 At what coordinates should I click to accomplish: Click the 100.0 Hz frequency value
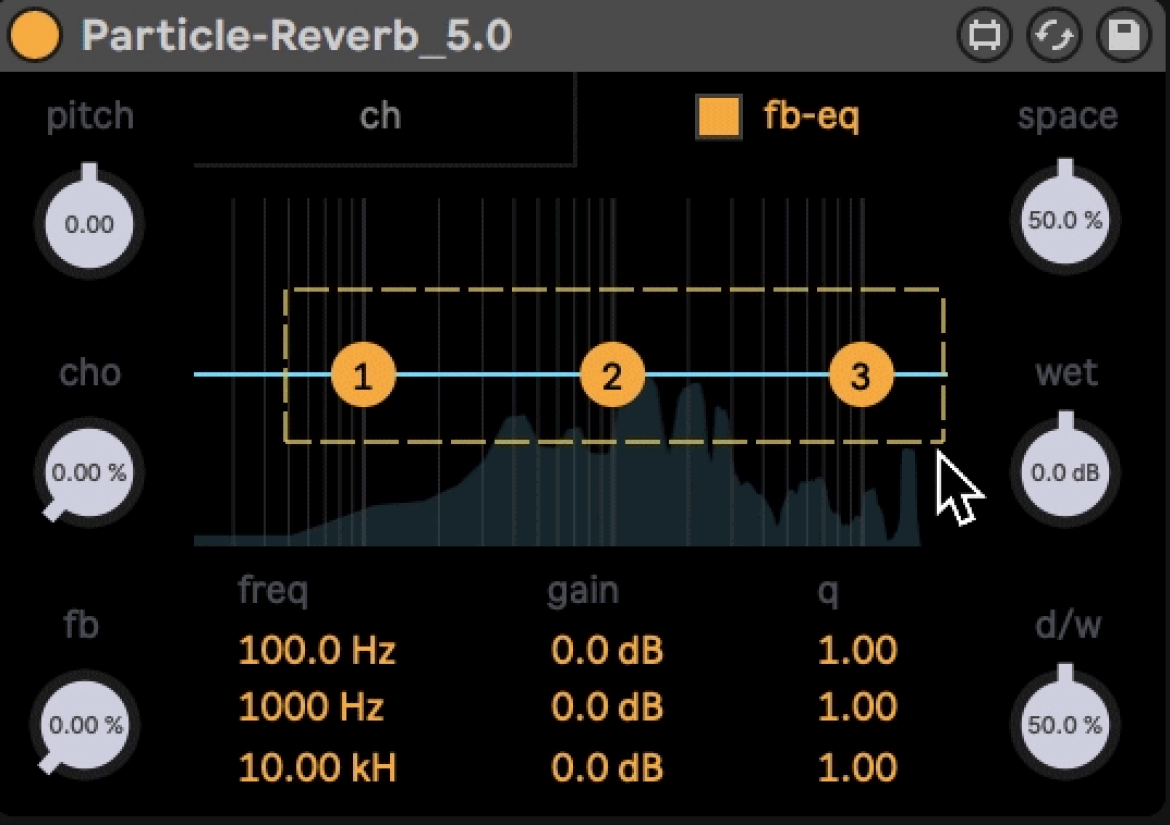click(x=316, y=650)
